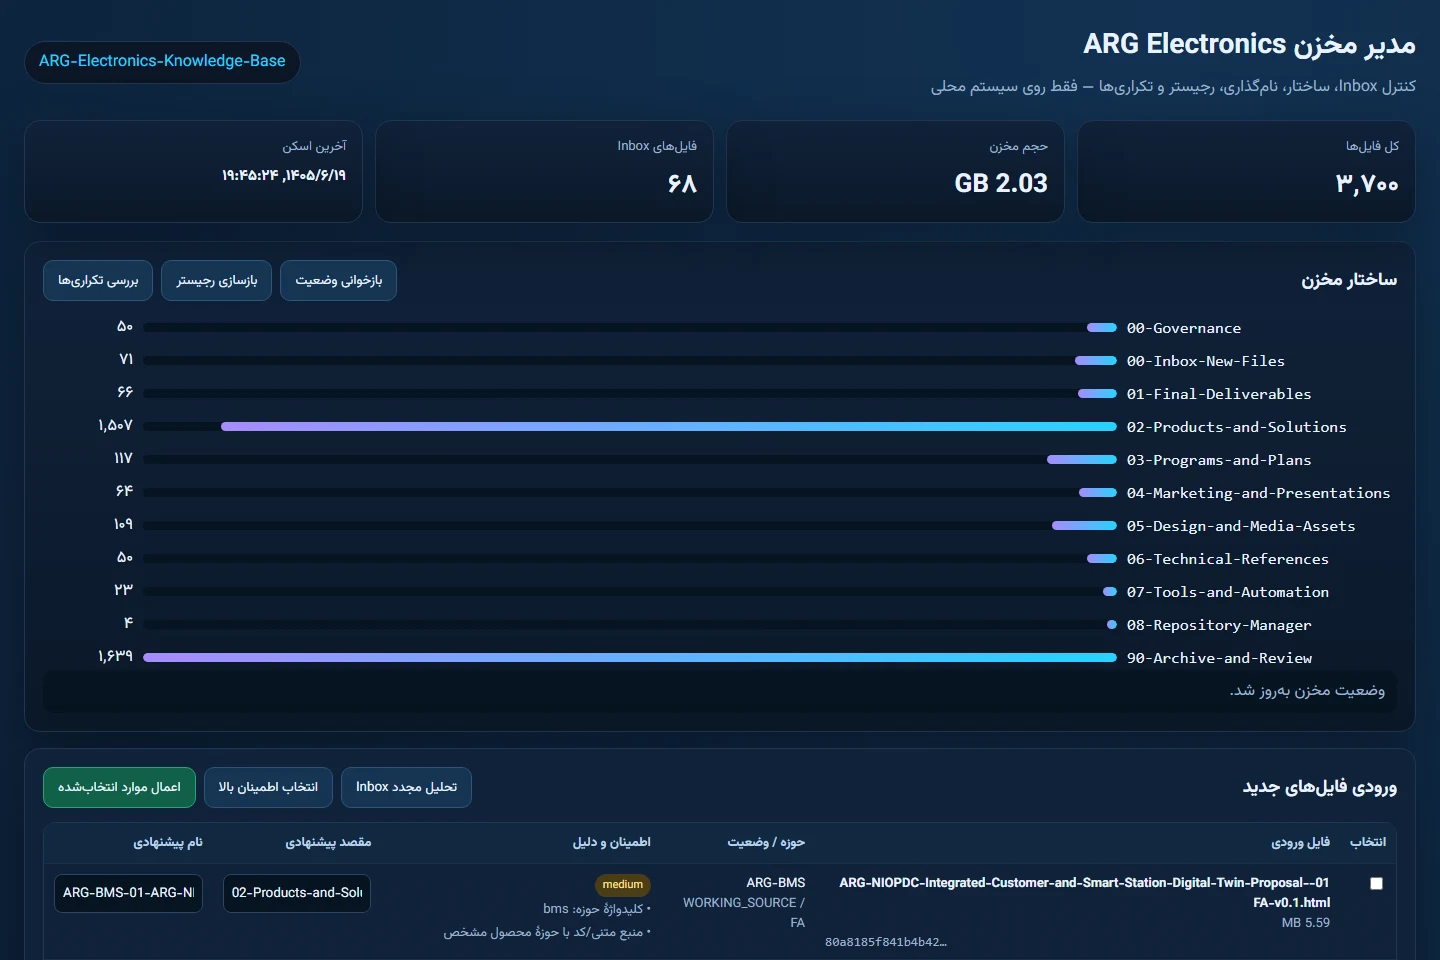Image resolution: width=1440 pixels, height=960 pixels.
Task: Click the اطمینان و دلیل column header
Action: tap(611, 843)
